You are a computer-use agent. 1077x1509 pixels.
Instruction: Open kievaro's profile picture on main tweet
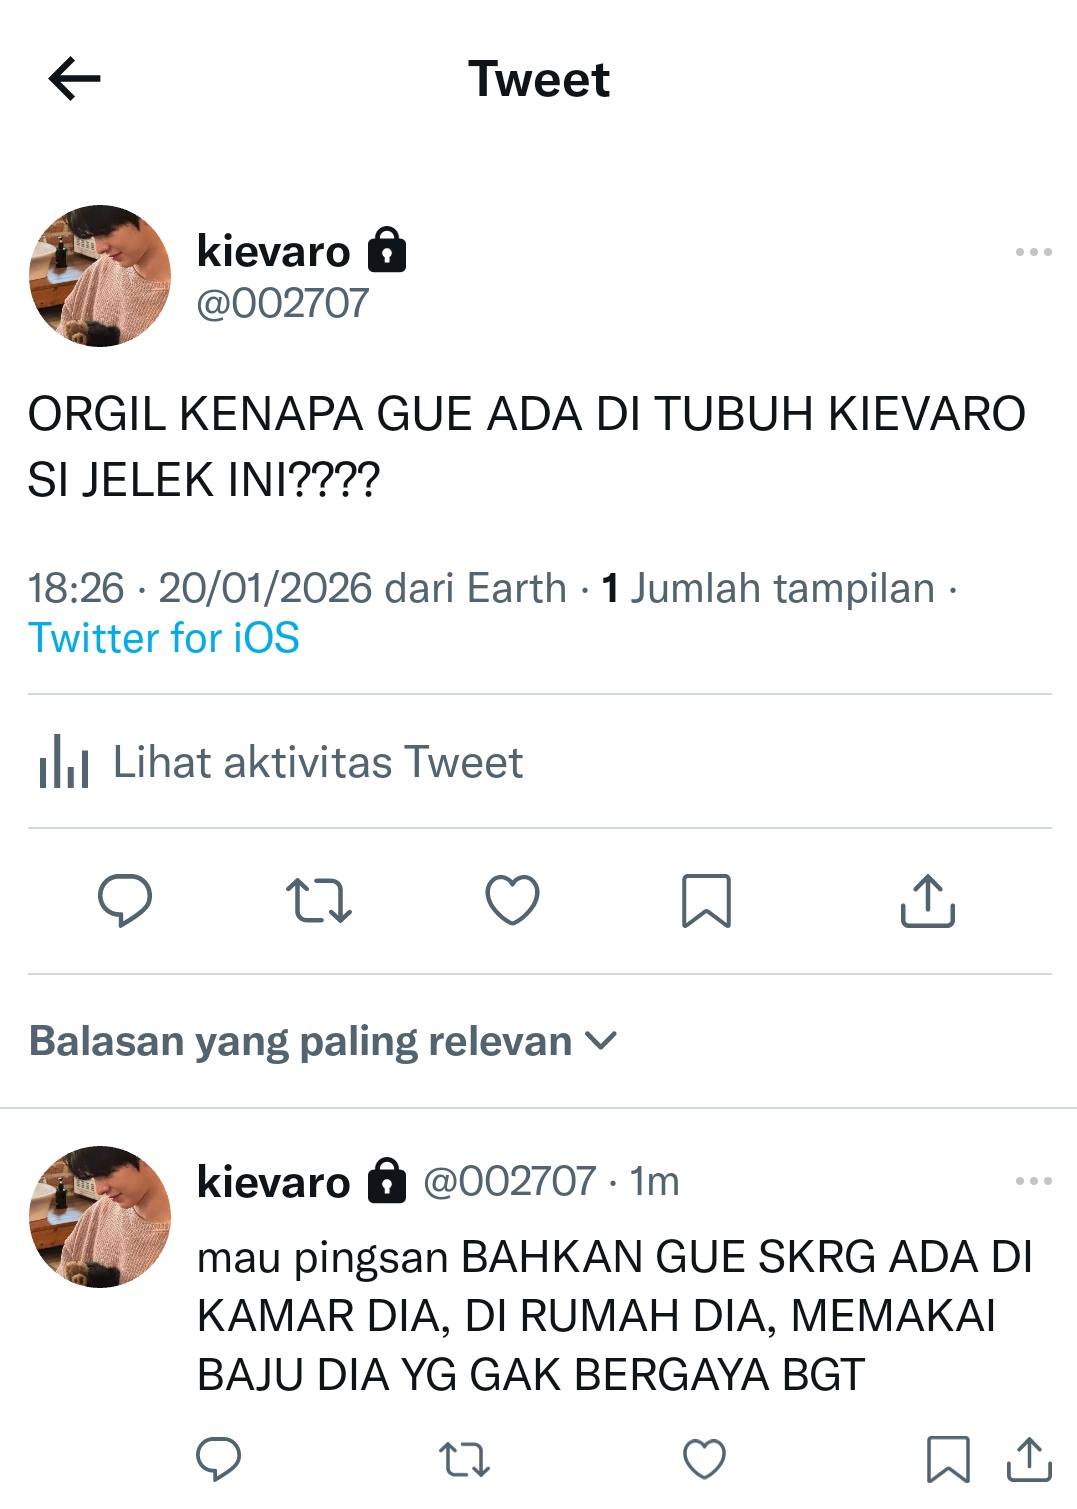(100, 276)
